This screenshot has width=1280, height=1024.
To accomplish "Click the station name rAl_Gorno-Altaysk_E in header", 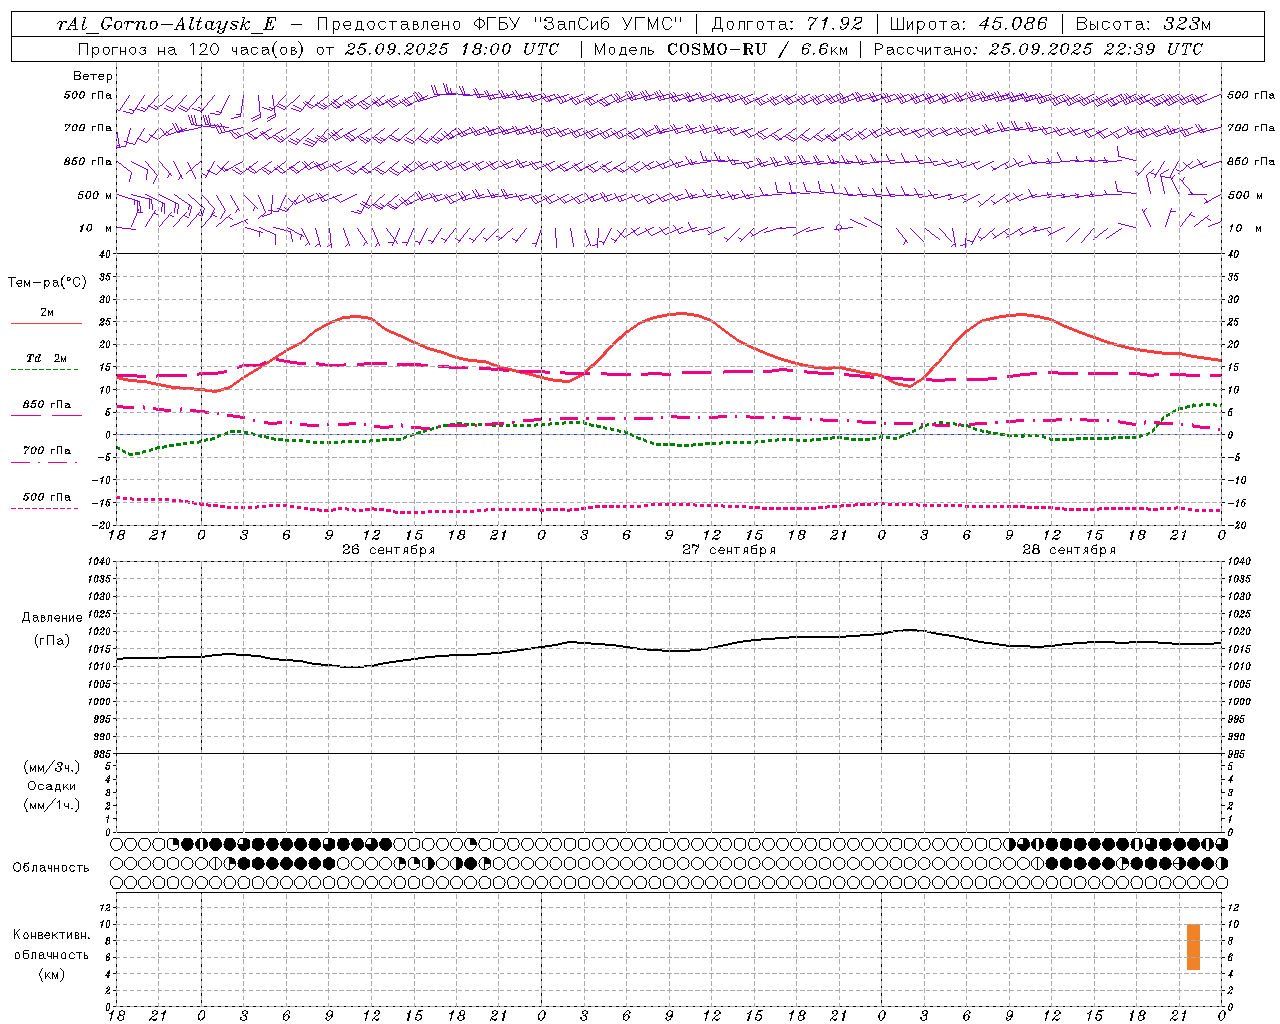I will (166, 24).
